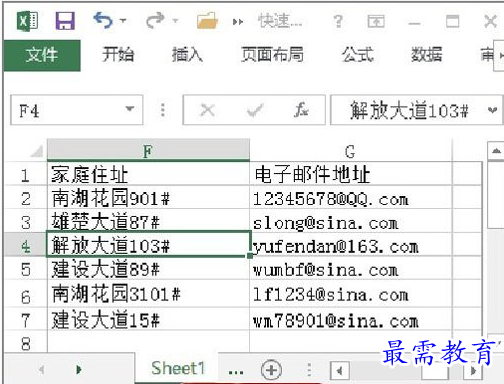Select row 7 header
This screenshot has height=384, width=504.
(26, 320)
